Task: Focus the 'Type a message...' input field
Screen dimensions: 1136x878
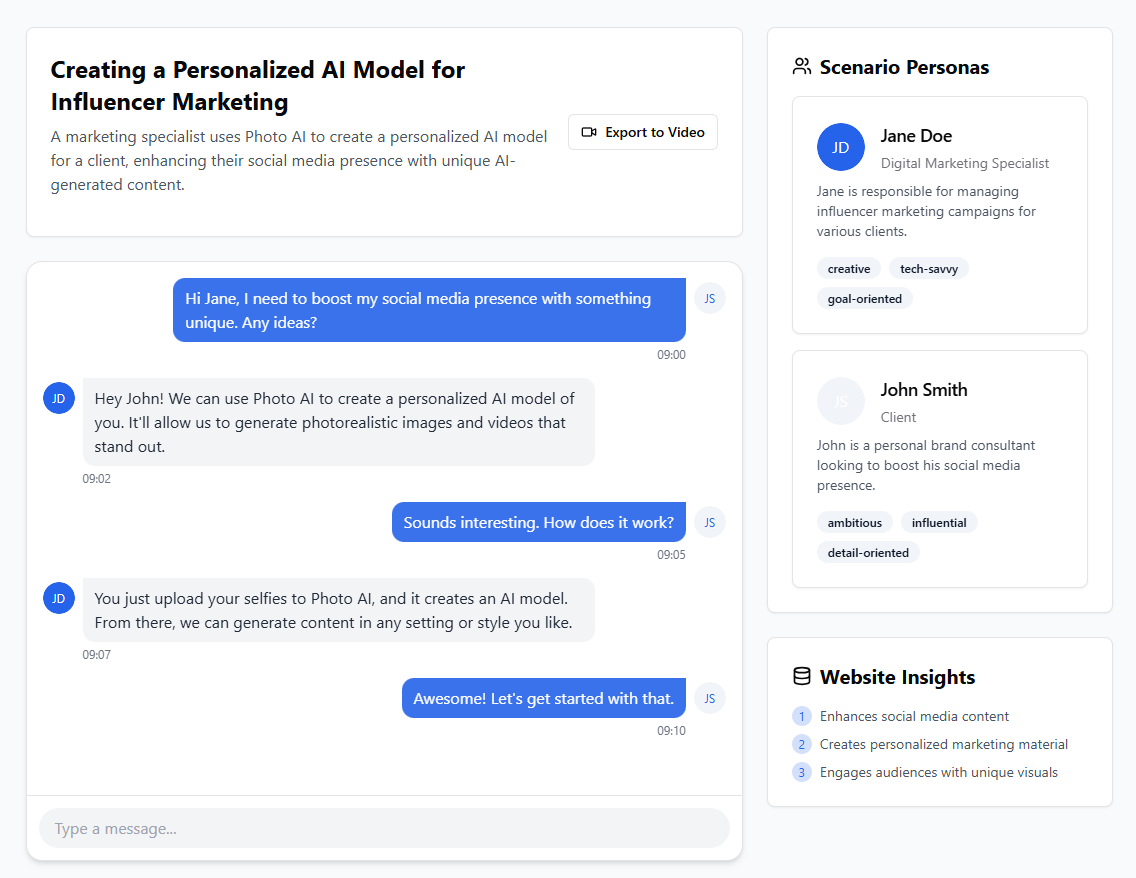Action: click(x=384, y=828)
